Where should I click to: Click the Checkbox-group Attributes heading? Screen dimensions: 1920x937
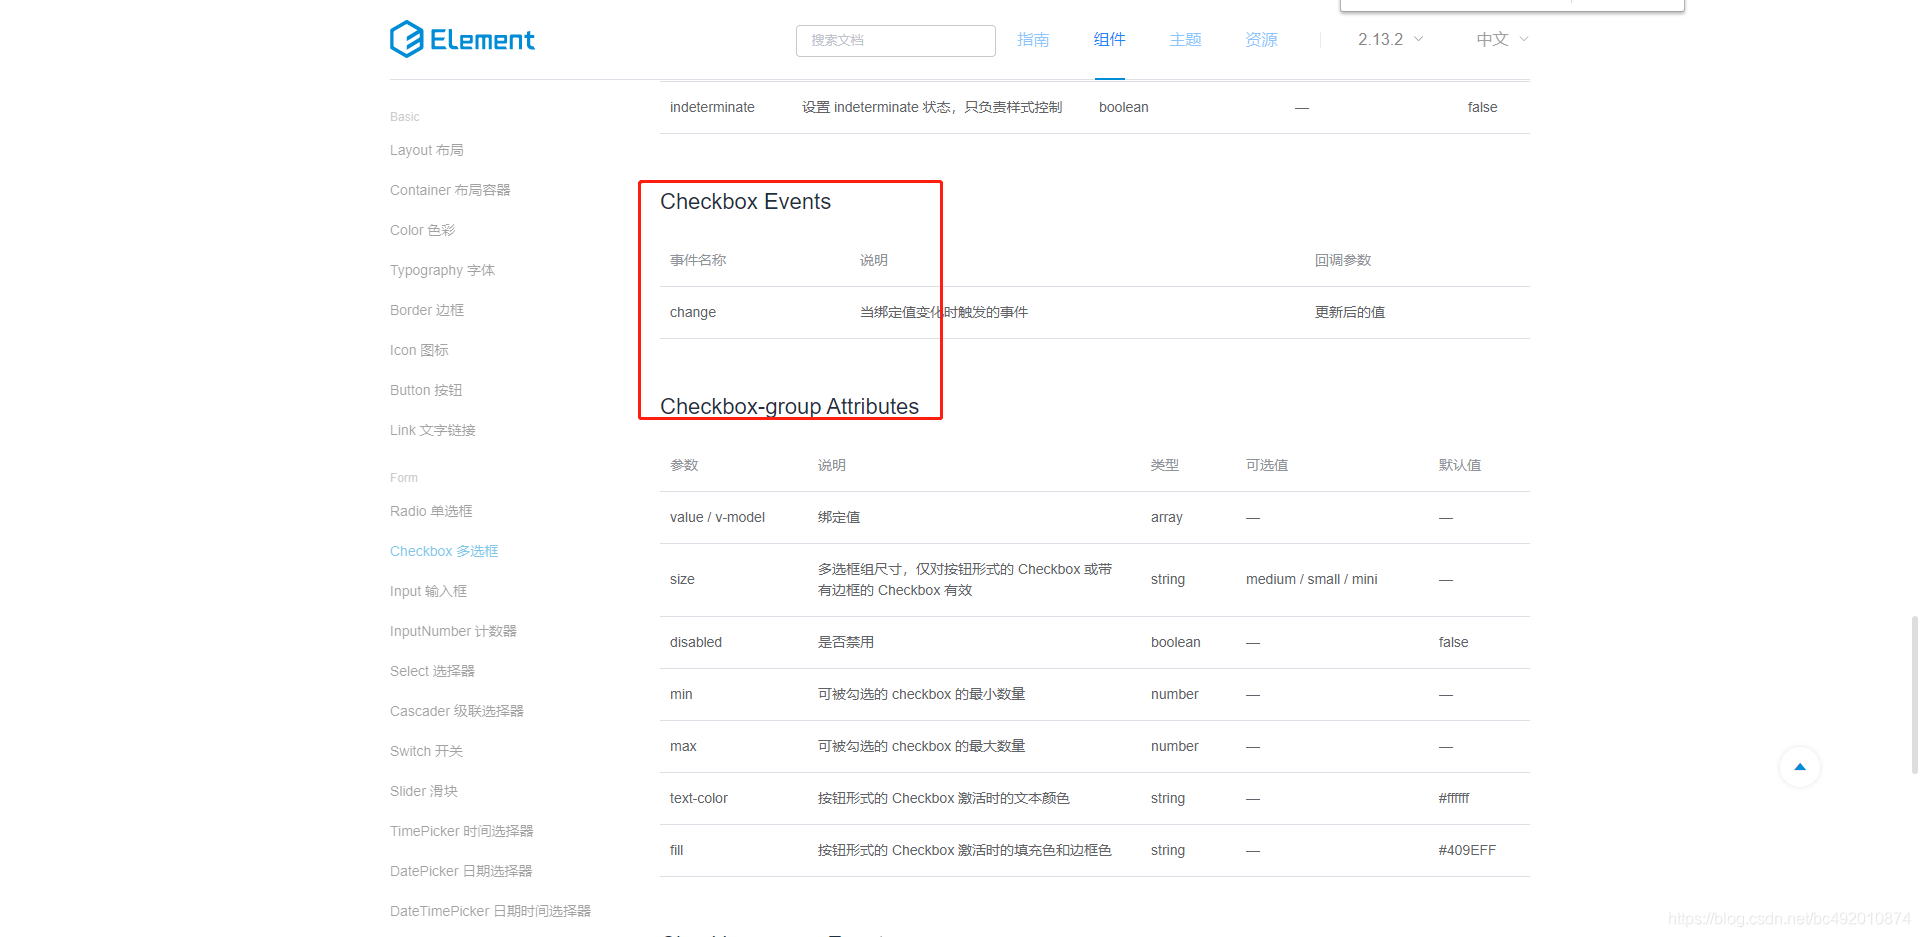coord(789,406)
